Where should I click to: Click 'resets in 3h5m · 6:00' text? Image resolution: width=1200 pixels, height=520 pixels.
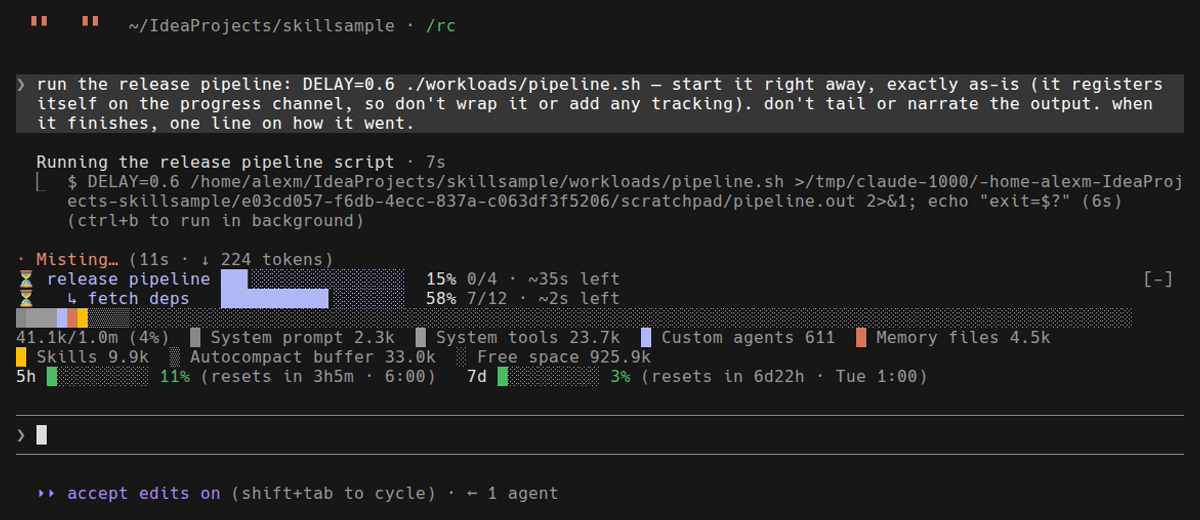pyautogui.click(x=318, y=377)
